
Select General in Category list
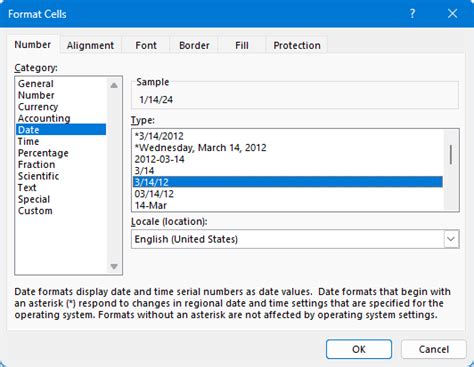(x=61, y=84)
